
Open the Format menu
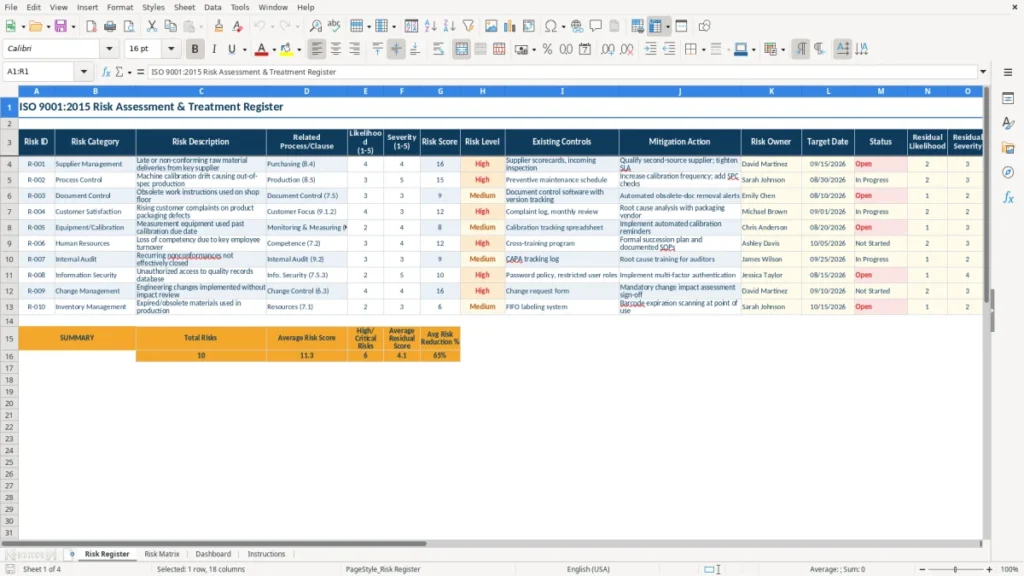pyautogui.click(x=120, y=7)
